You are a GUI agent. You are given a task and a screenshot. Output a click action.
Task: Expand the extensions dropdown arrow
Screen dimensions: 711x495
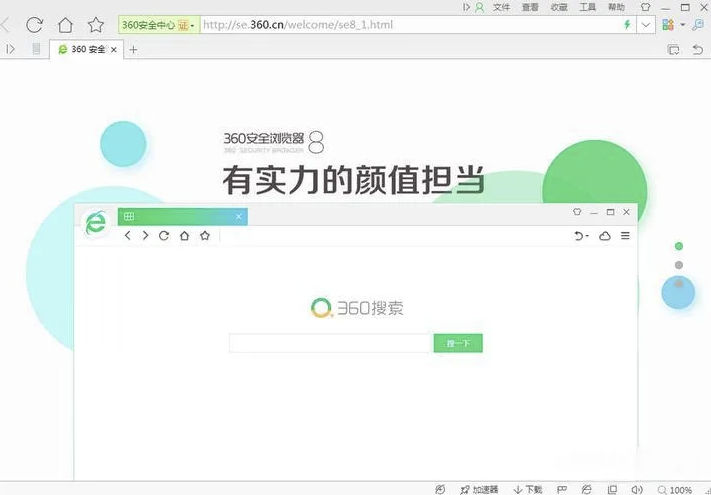[x=682, y=25]
